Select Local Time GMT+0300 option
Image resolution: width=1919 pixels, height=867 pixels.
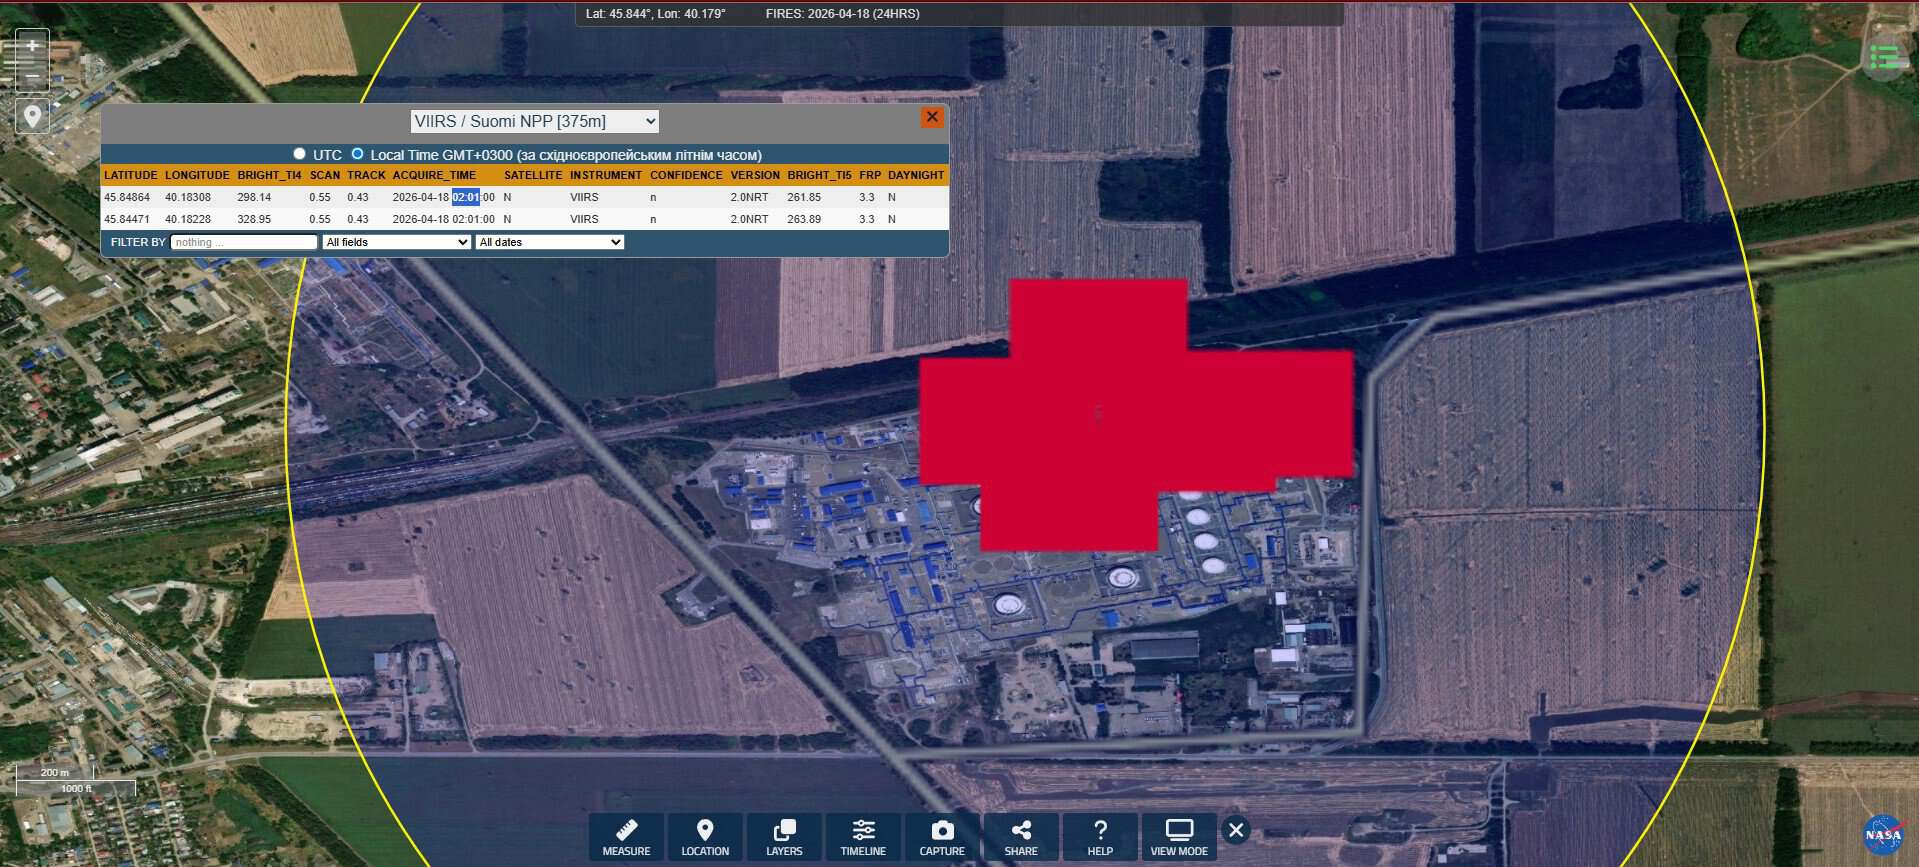click(x=357, y=154)
